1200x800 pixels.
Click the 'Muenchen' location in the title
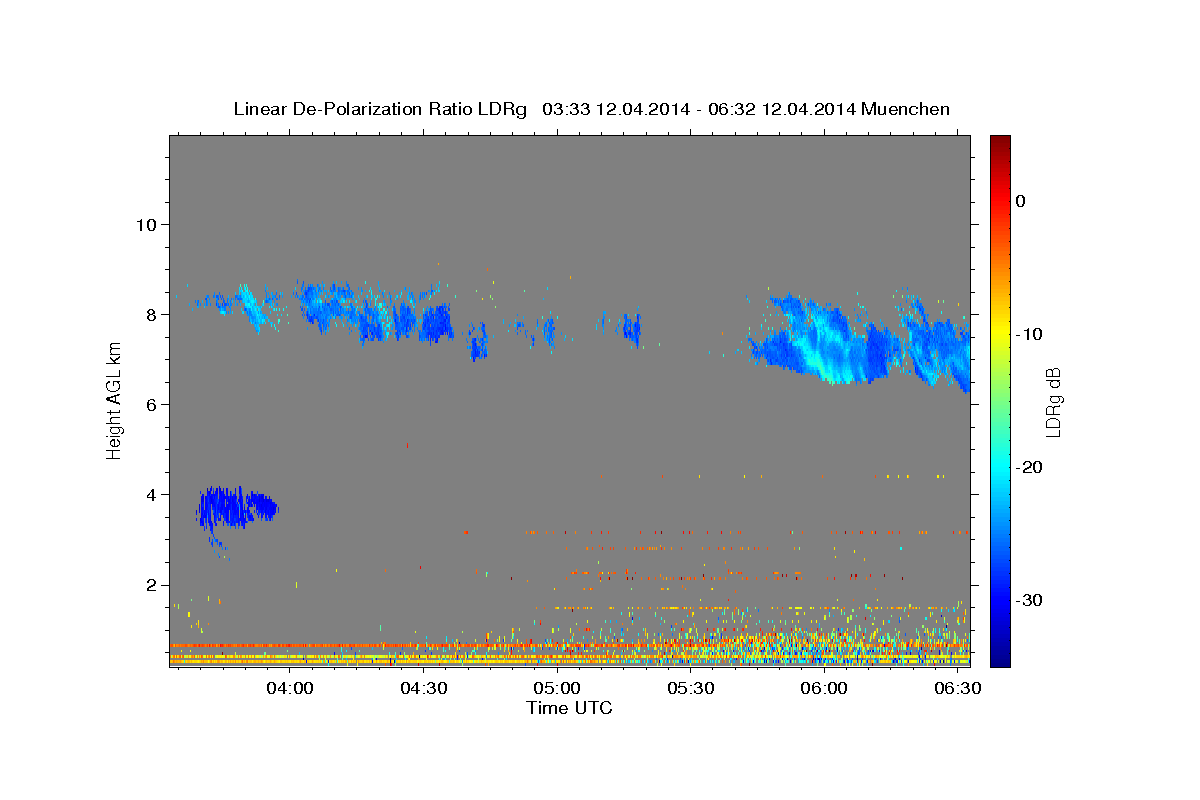[x=906, y=109]
